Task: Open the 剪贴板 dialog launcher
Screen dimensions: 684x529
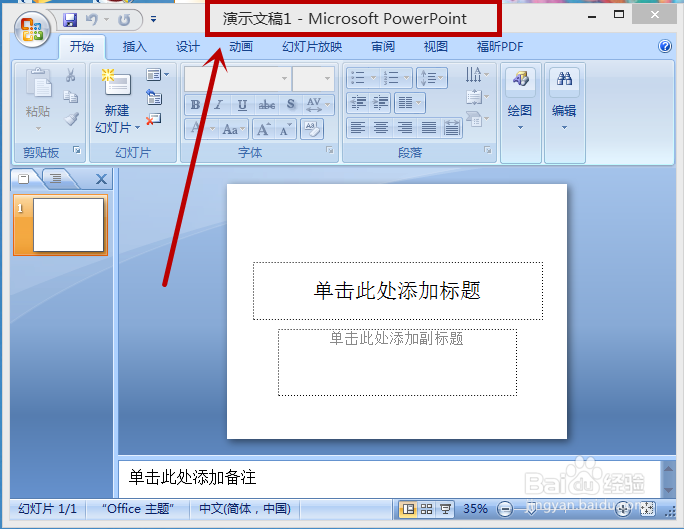Action: coord(77,150)
